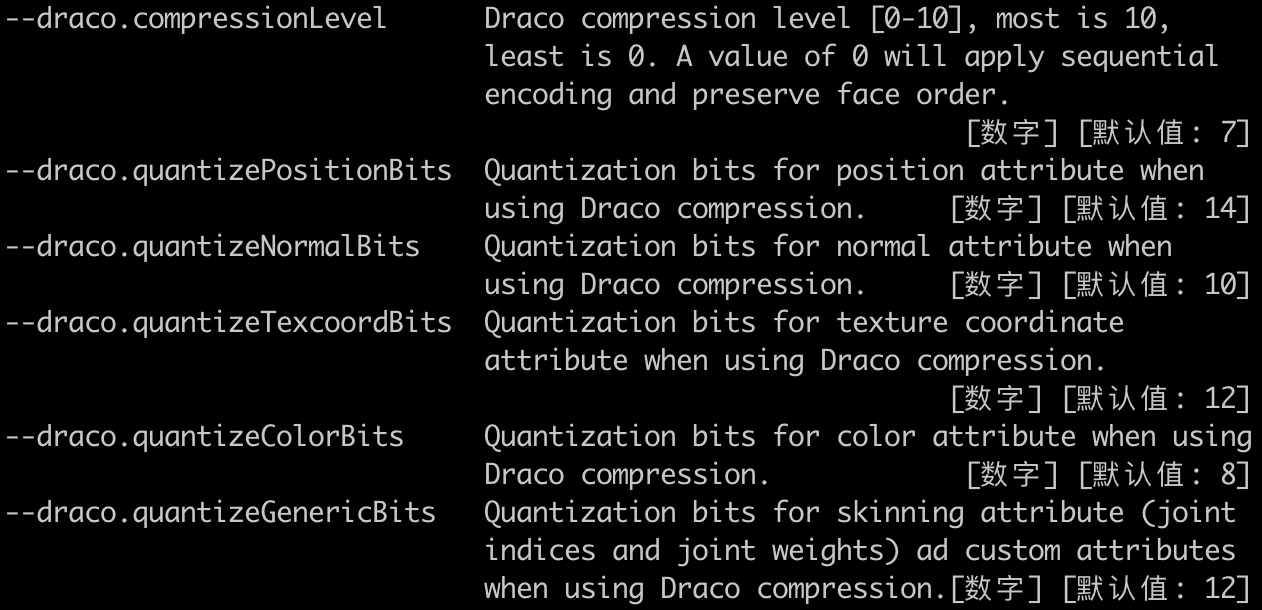
Task: Click the --draco.quantizeGenericBits flag name
Action: tap(221, 513)
